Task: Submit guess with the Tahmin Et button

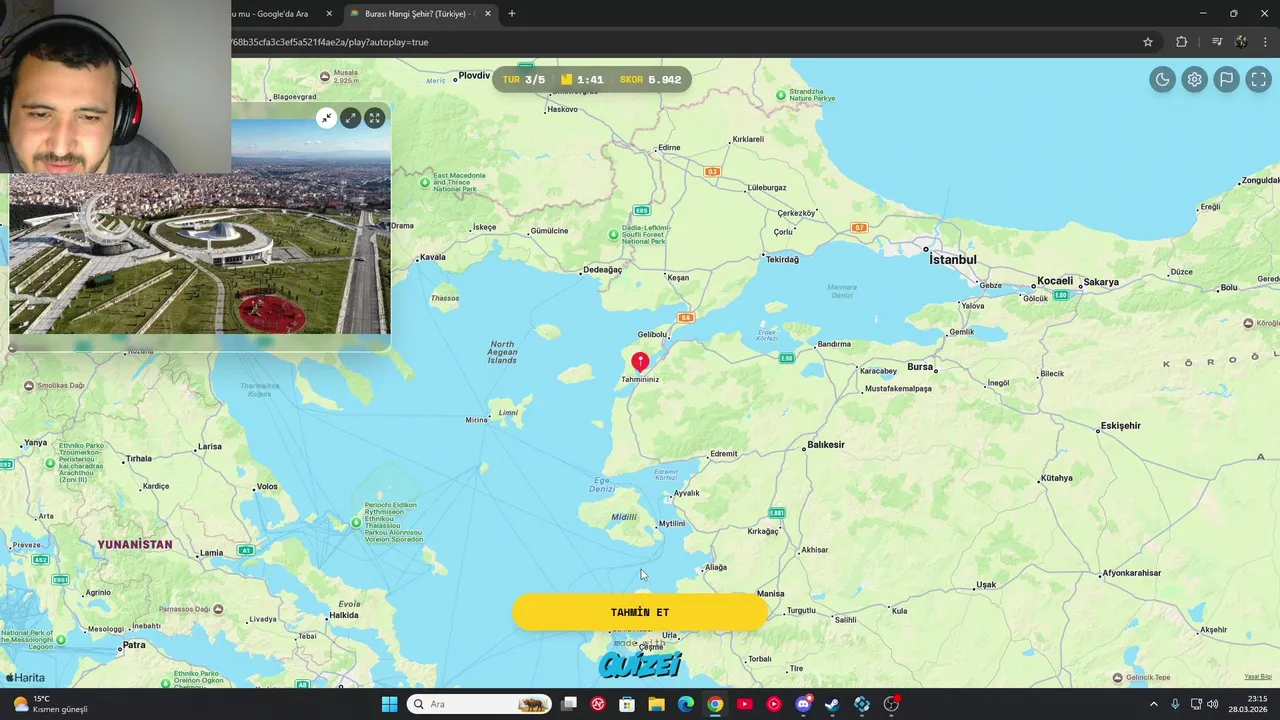Action: (x=640, y=612)
